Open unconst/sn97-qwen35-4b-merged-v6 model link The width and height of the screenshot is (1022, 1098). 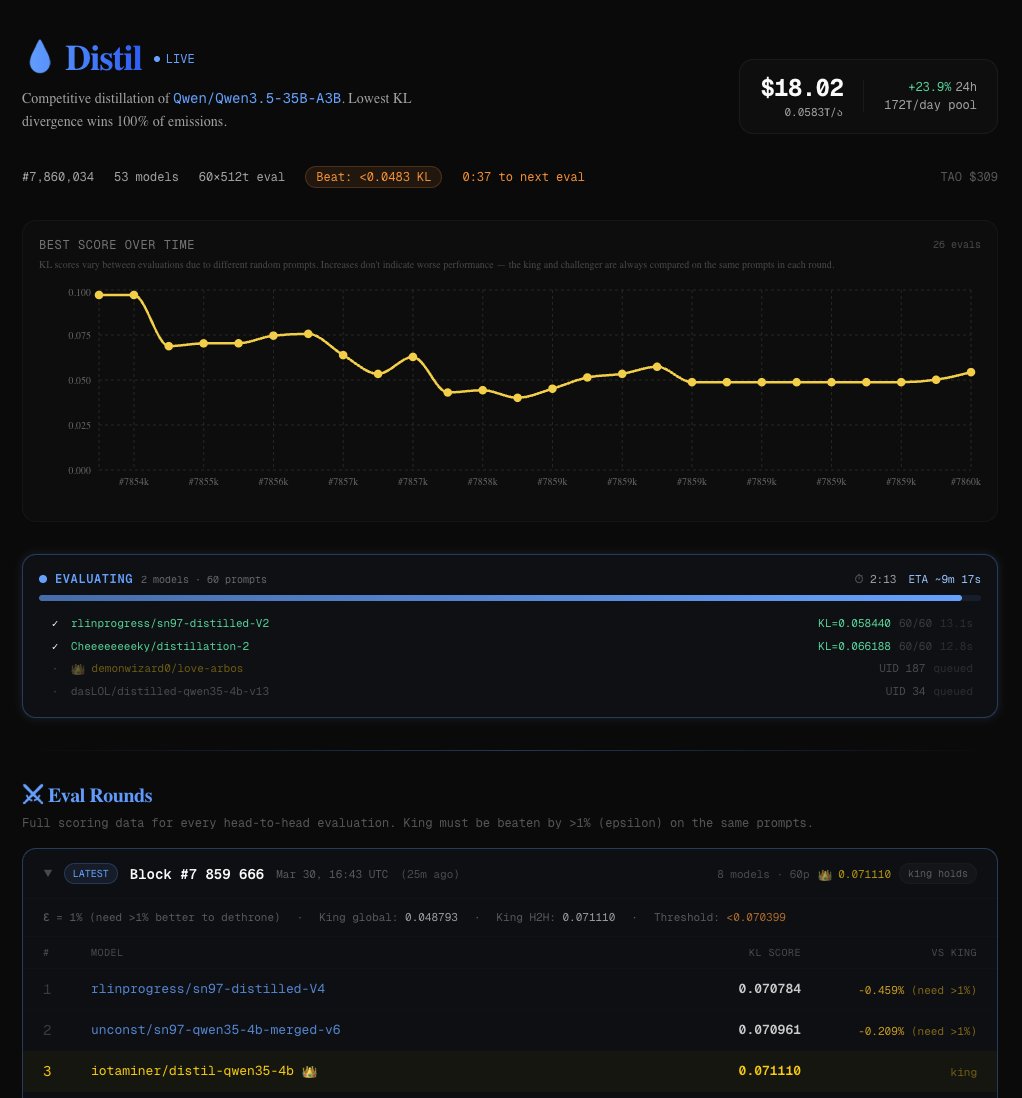click(216, 1030)
